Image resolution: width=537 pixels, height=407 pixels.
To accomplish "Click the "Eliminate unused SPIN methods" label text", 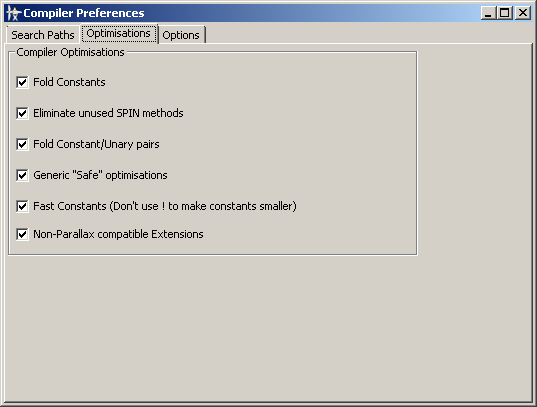I will tap(108, 113).
